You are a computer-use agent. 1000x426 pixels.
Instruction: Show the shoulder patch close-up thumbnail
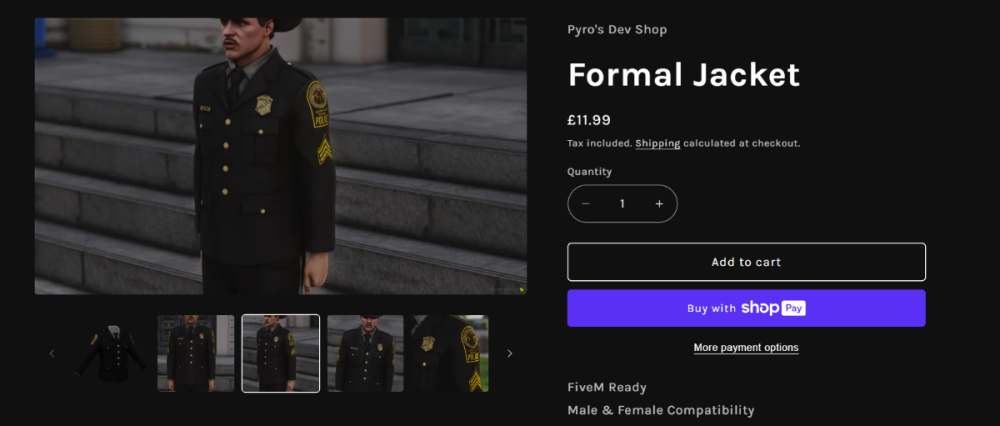point(450,353)
